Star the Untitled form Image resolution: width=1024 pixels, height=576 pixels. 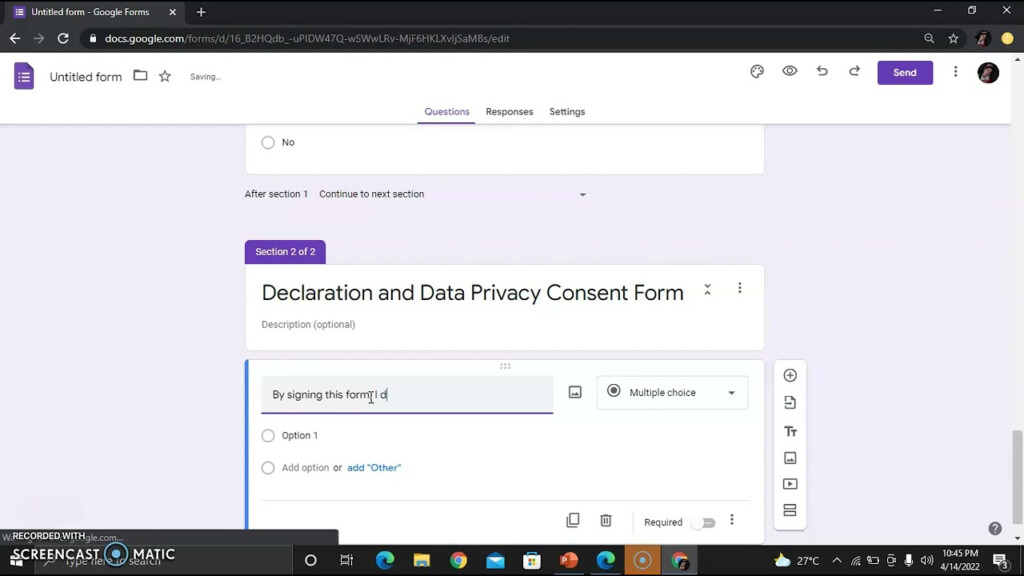click(x=165, y=76)
